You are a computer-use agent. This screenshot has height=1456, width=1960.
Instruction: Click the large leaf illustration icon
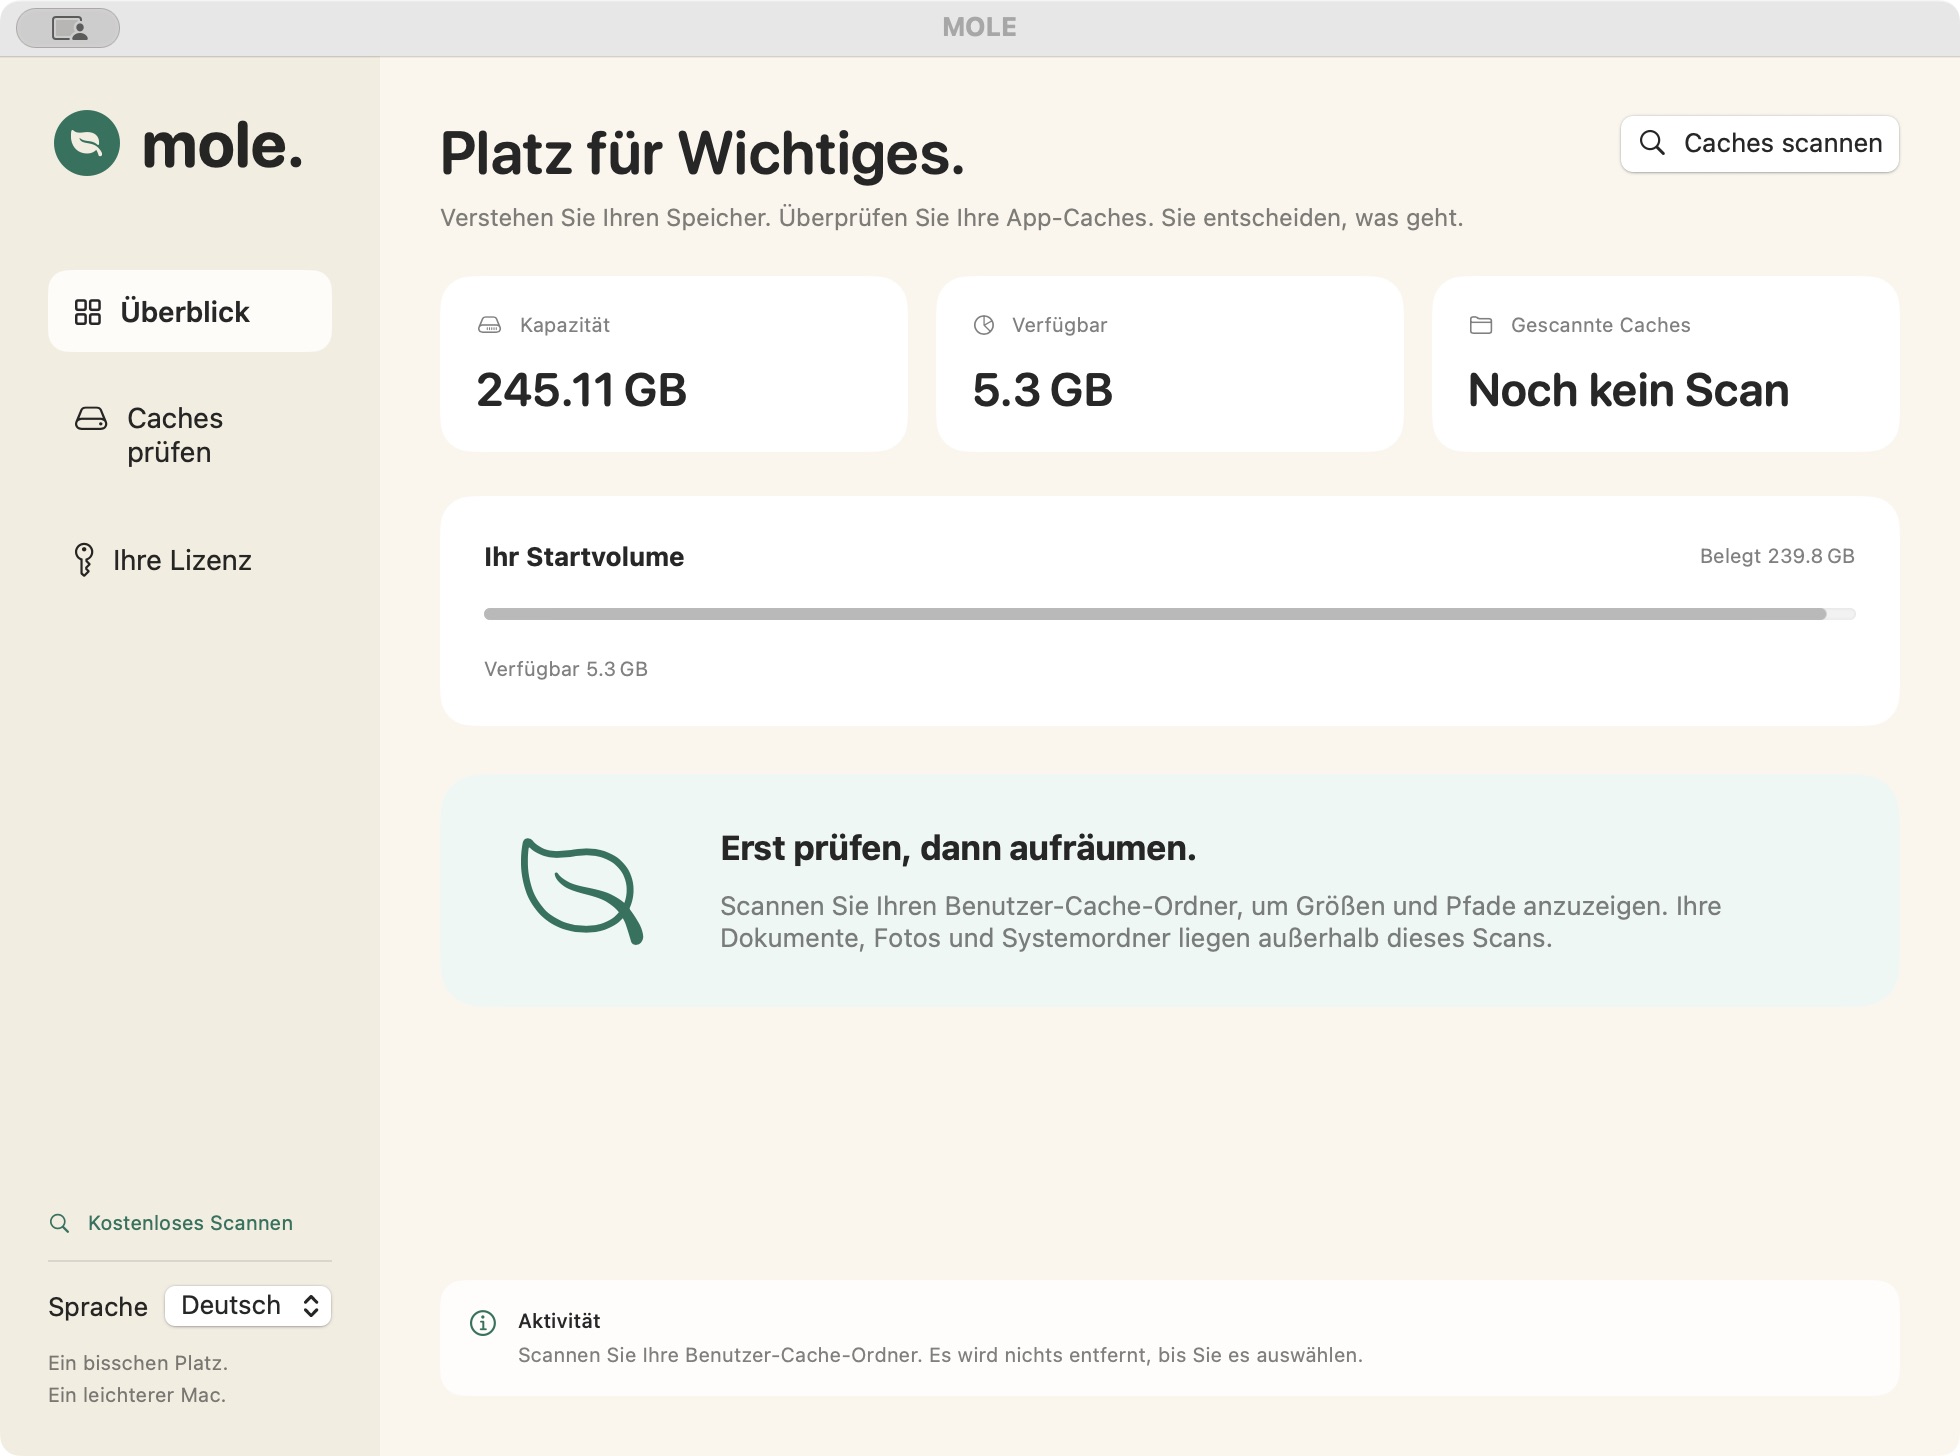pyautogui.click(x=581, y=890)
